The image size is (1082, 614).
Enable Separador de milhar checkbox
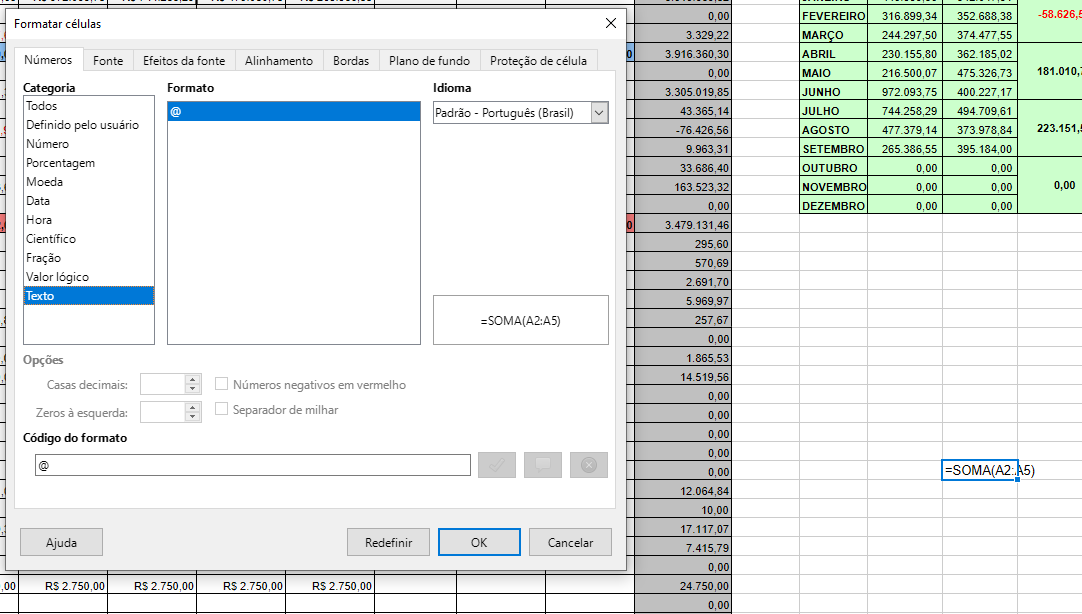[x=223, y=409]
